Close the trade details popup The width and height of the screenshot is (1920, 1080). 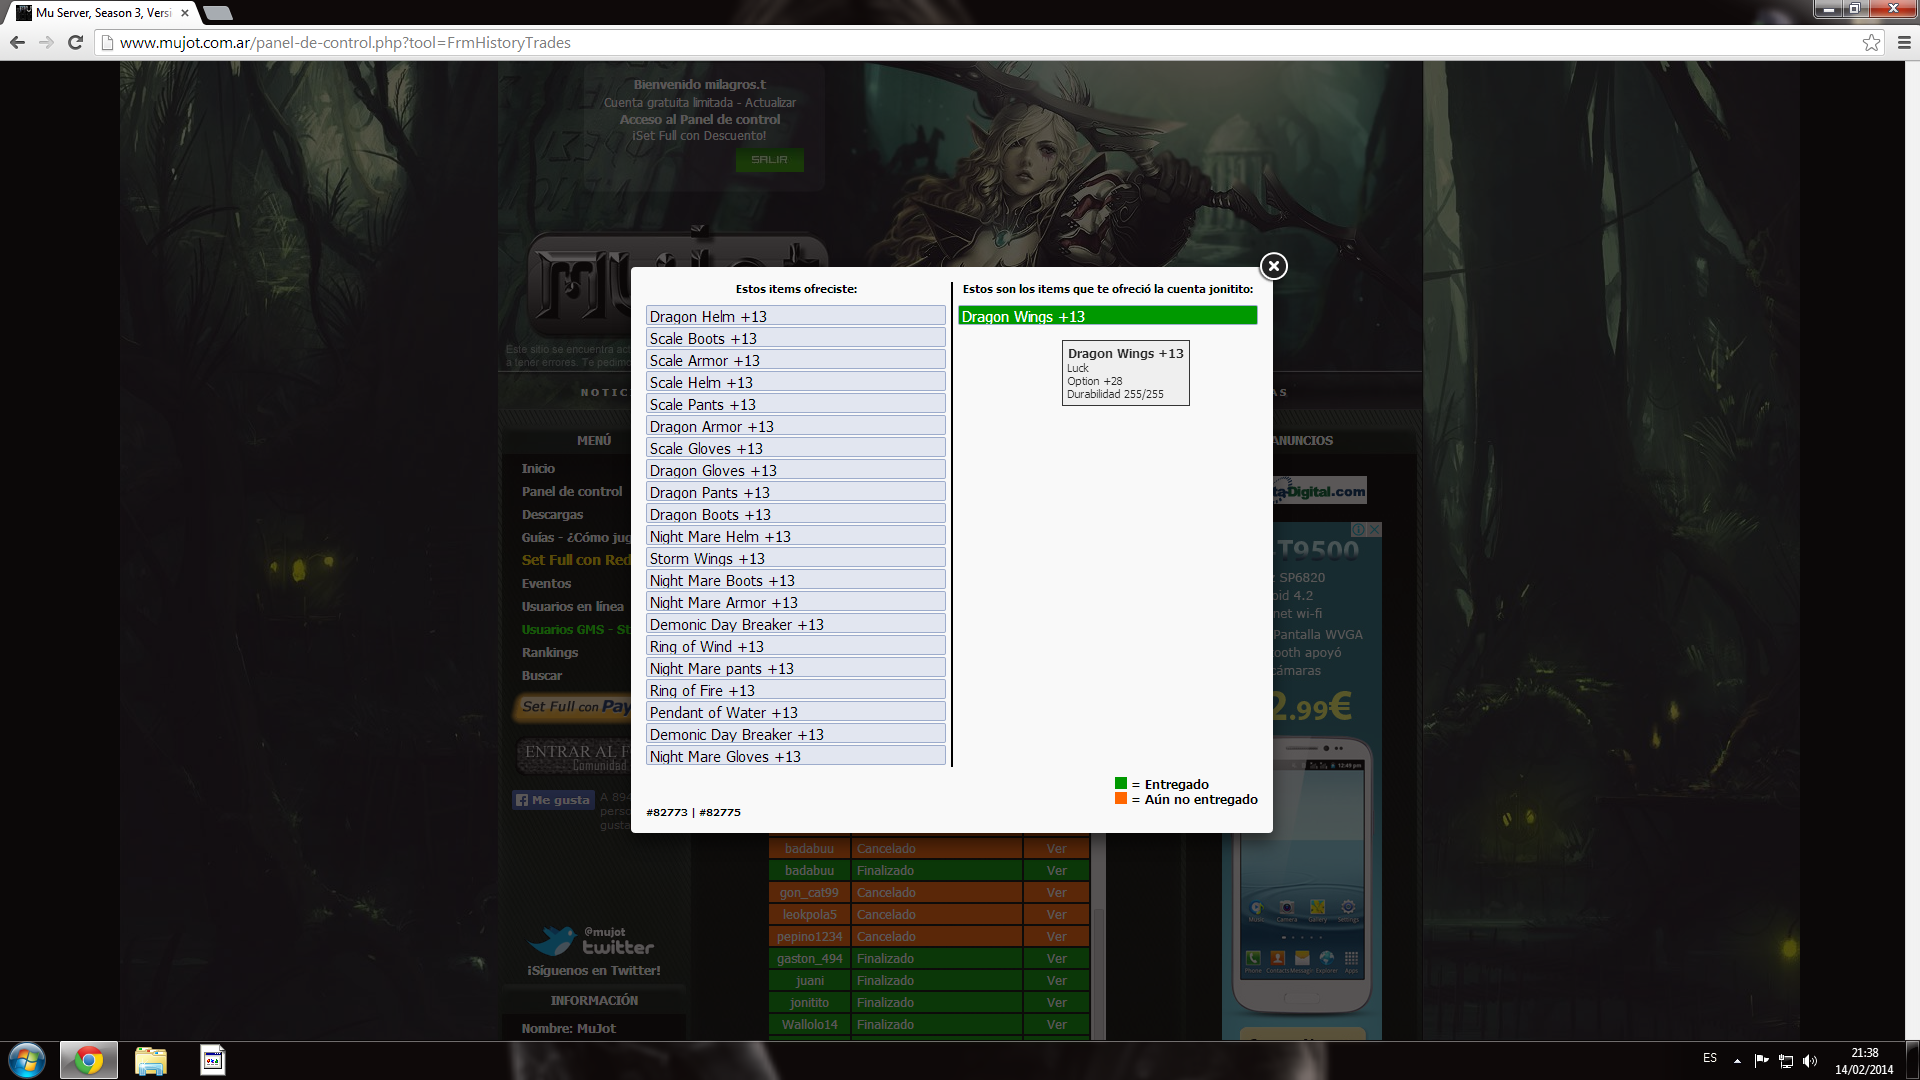coord(1273,266)
